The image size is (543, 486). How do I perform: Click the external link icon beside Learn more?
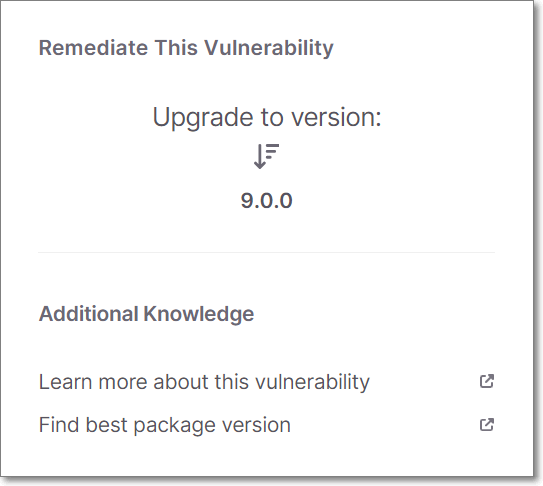(x=487, y=381)
